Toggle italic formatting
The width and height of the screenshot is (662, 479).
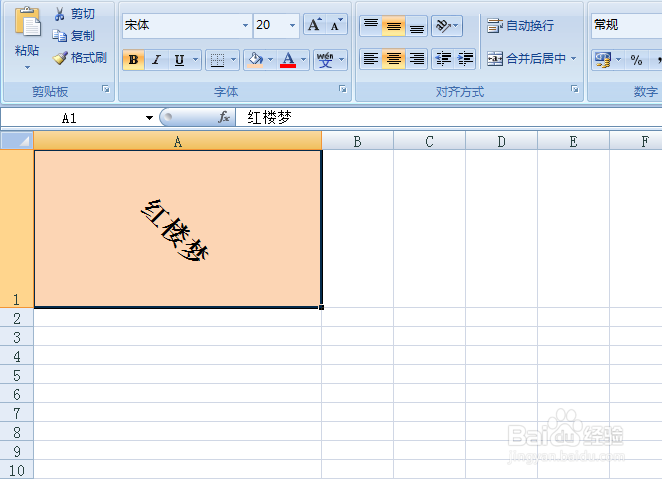coord(156,60)
